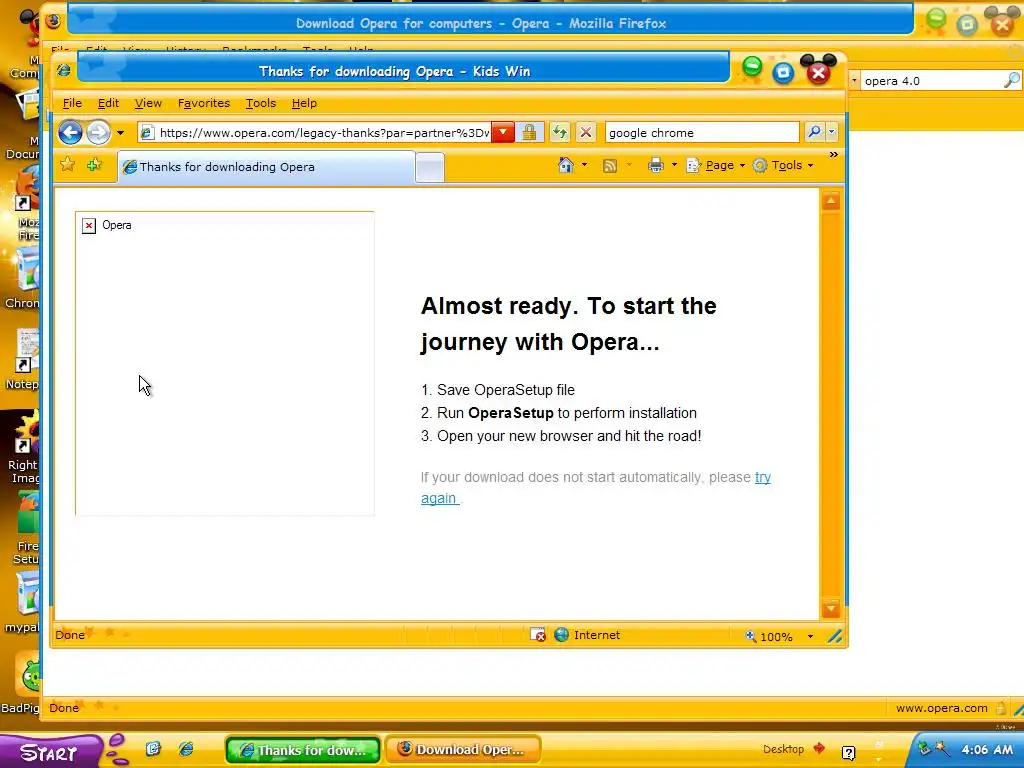
Task: Click the broken Opera image placeholder
Action: pos(225,363)
